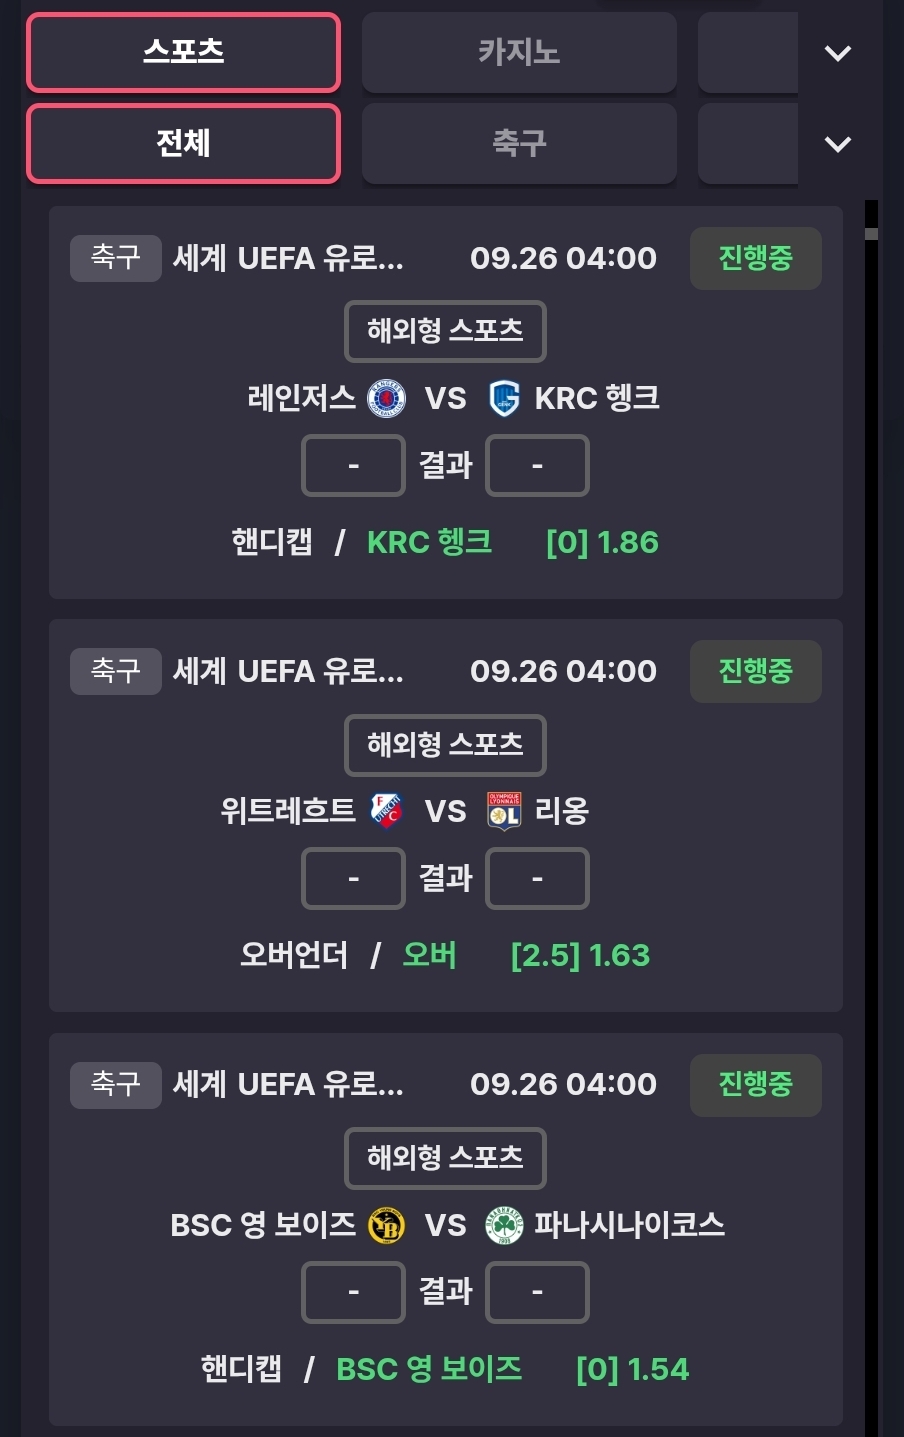Select the 스포츠 tab
The image size is (904, 1437).
183,52
